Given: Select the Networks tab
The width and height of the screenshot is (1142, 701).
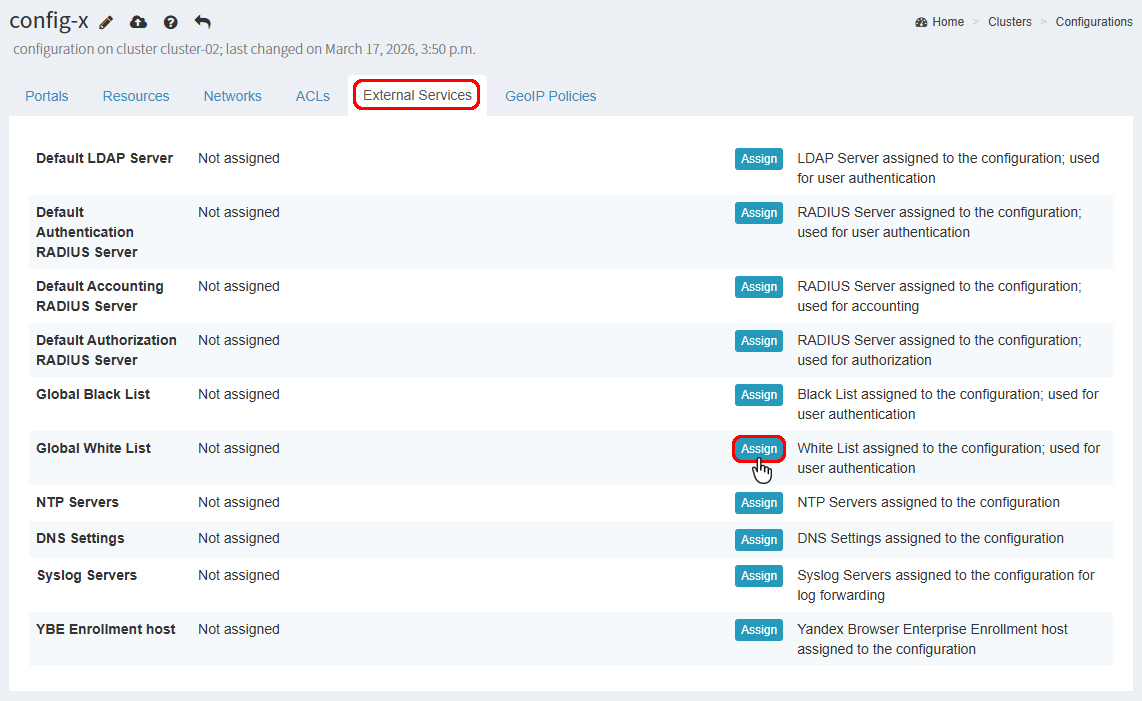Looking at the screenshot, I should [x=232, y=96].
